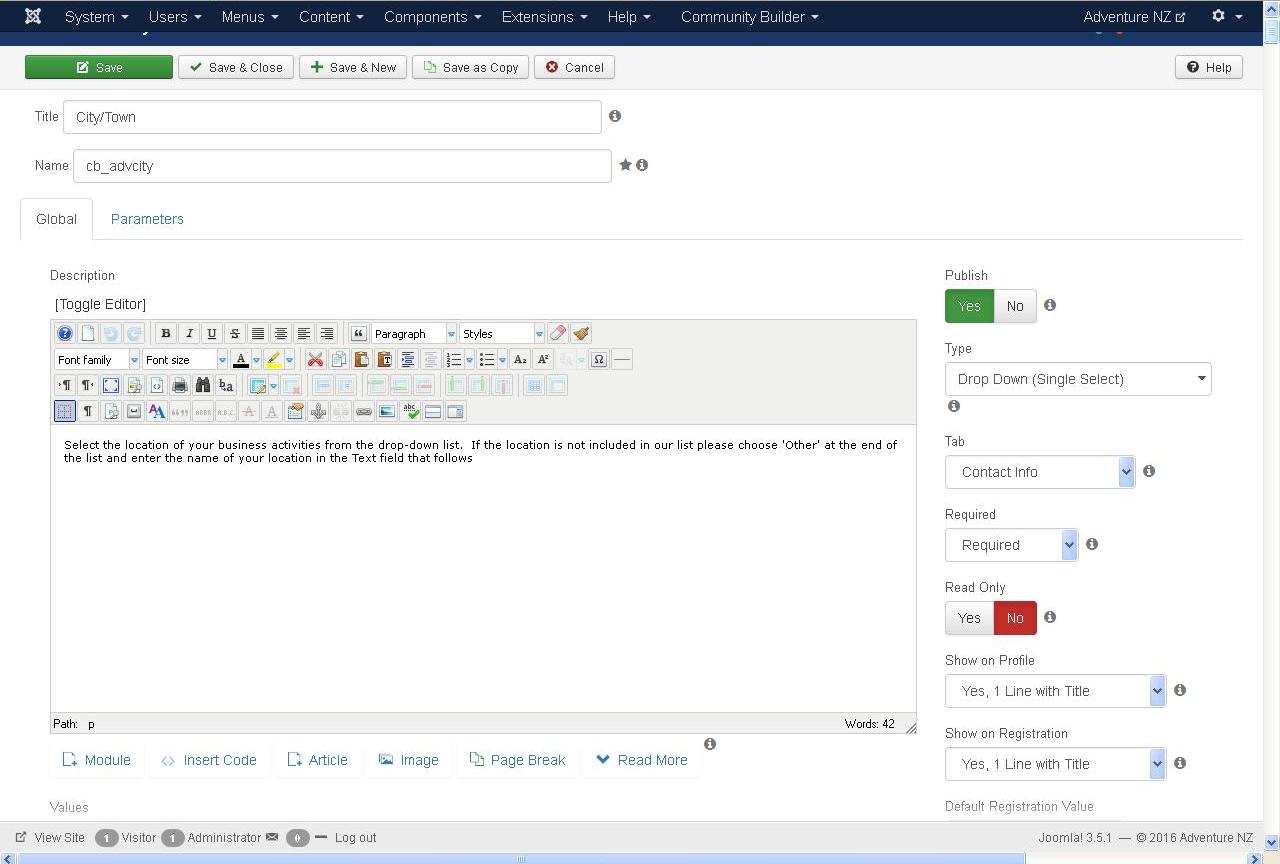
Task: Open the Font size dropdown
Action: coord(185,359)
